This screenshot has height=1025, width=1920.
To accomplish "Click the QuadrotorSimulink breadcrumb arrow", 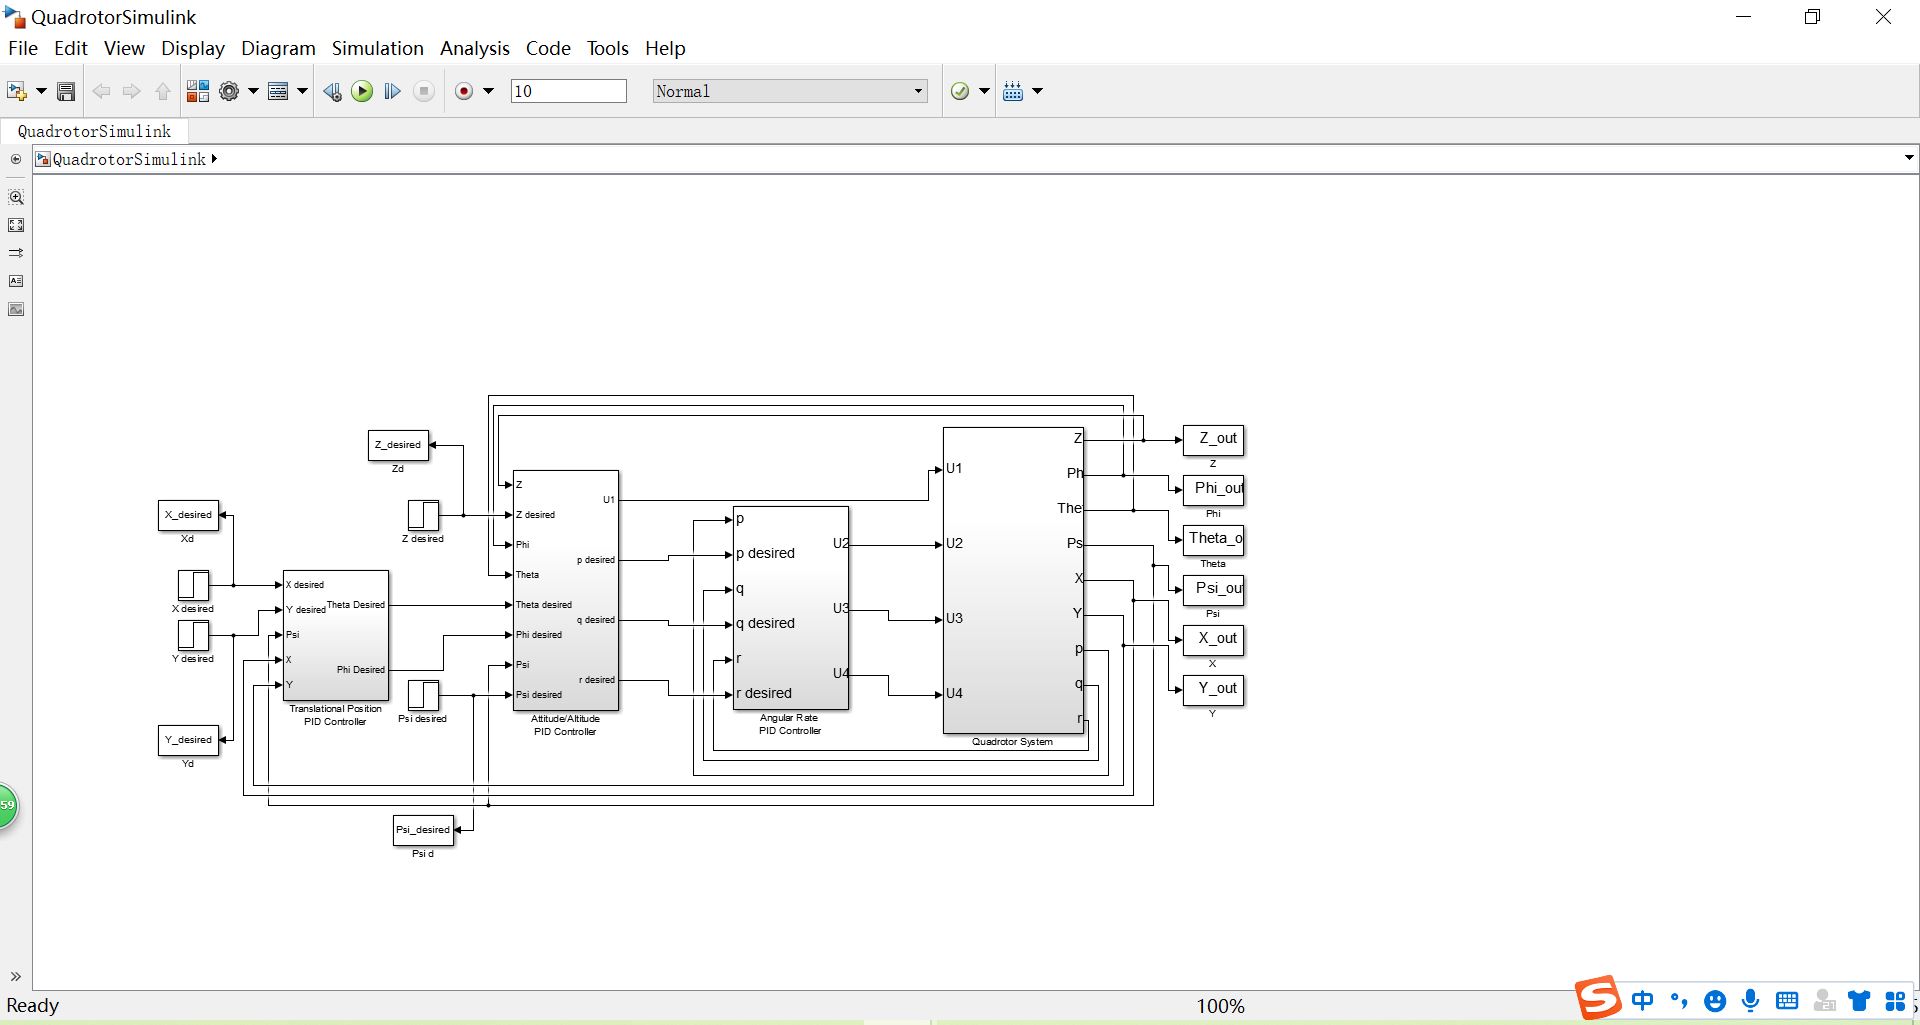I will [x=214, y=159].
